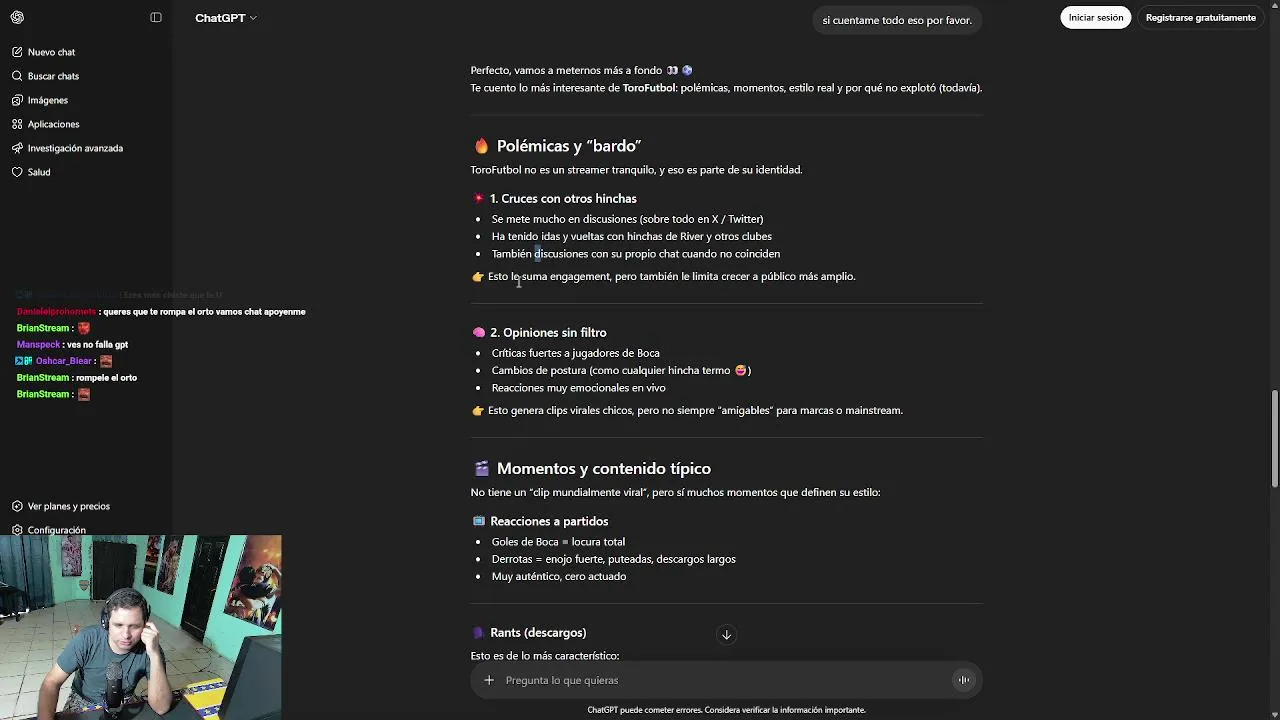
Task: Click bullet 'Goles de Boca = locura total'
Action: (558, 542)
